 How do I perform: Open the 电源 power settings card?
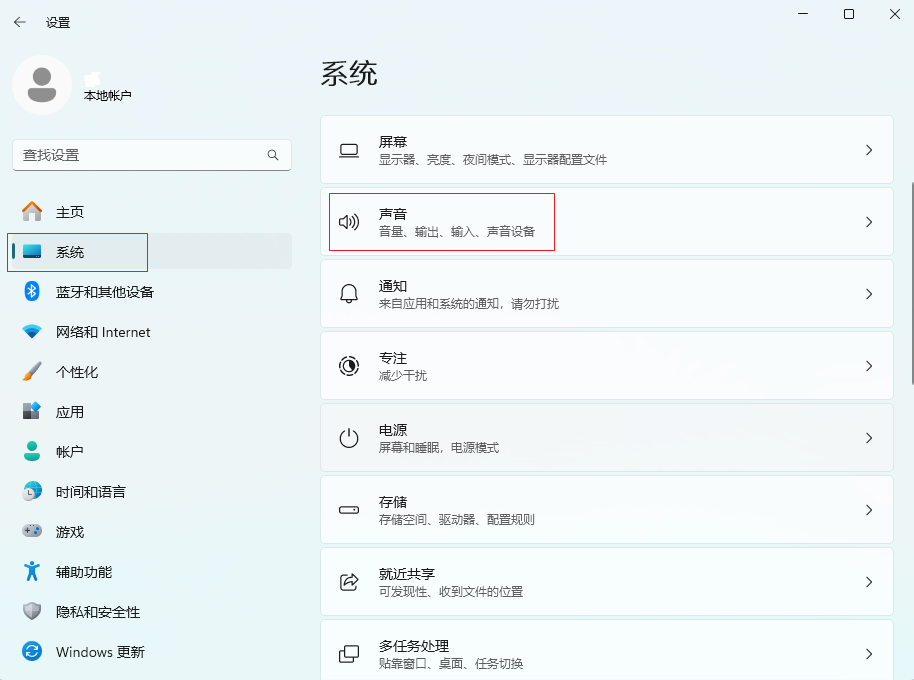[x=607, y=438]
